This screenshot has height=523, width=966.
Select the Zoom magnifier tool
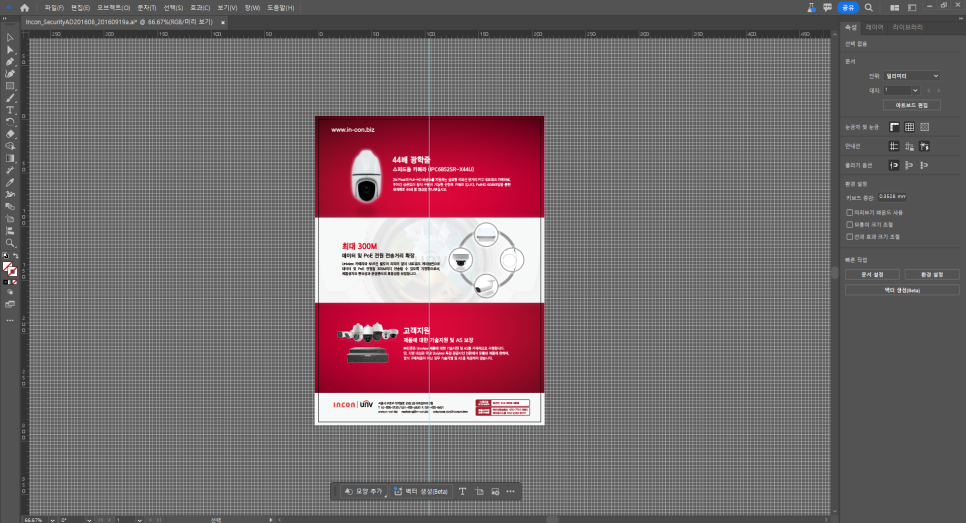pos(10,243)
